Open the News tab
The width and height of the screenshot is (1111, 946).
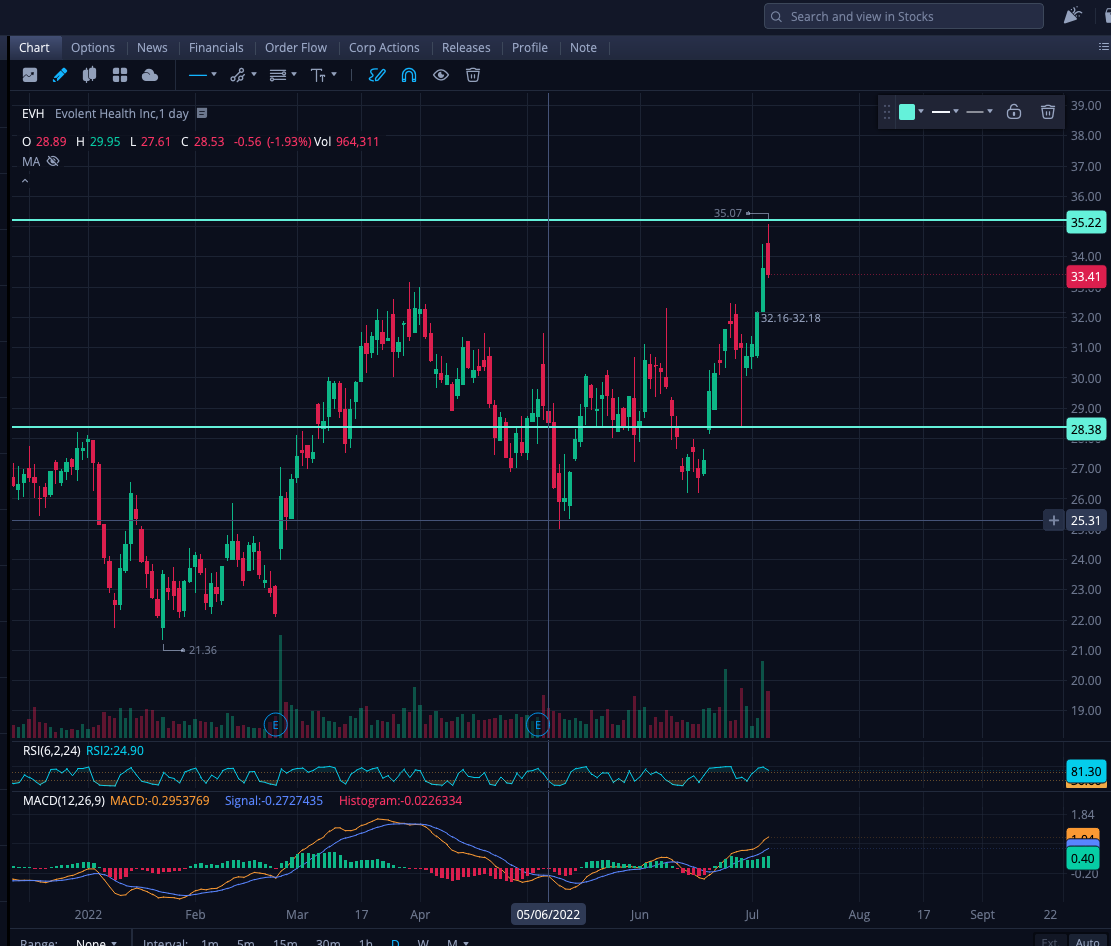[x=152, y=47]
